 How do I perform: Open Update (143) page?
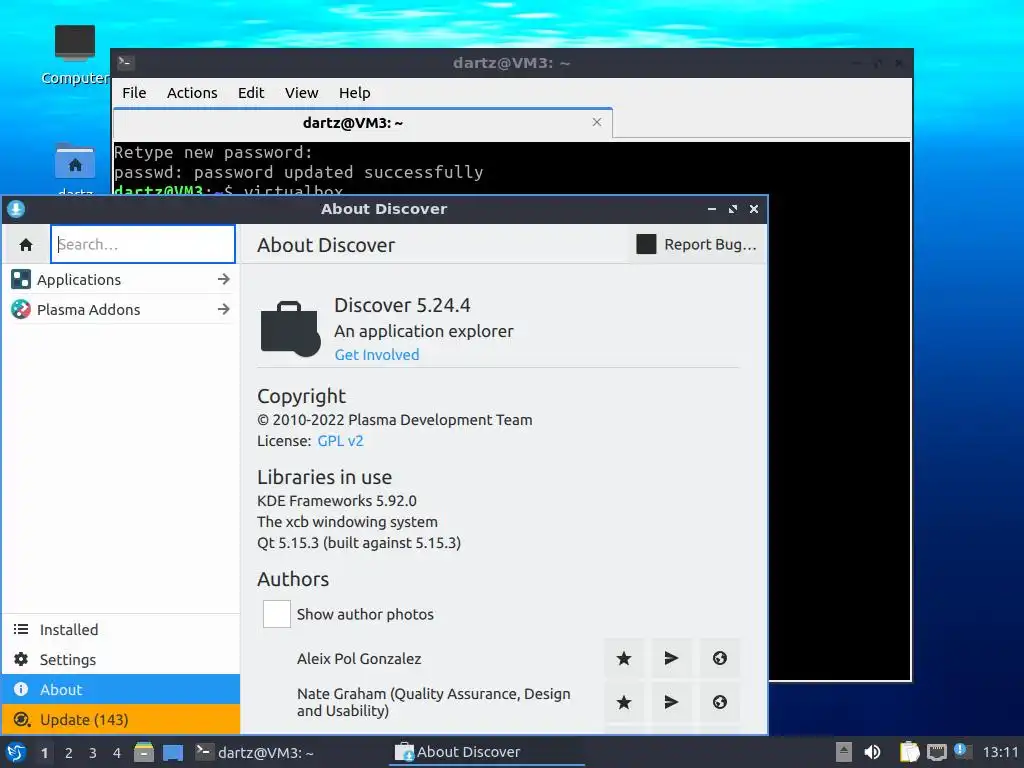click(x=121, y=720)
